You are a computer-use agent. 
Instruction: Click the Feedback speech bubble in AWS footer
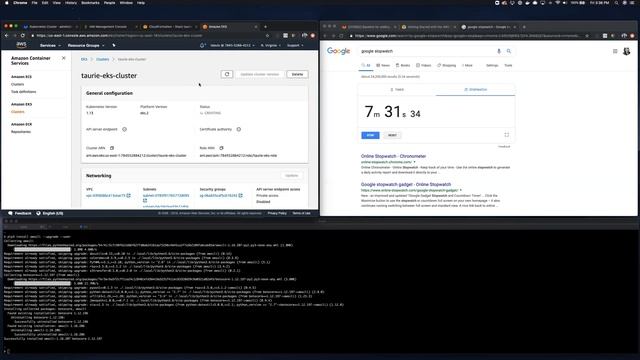click(x=20, y=213)
